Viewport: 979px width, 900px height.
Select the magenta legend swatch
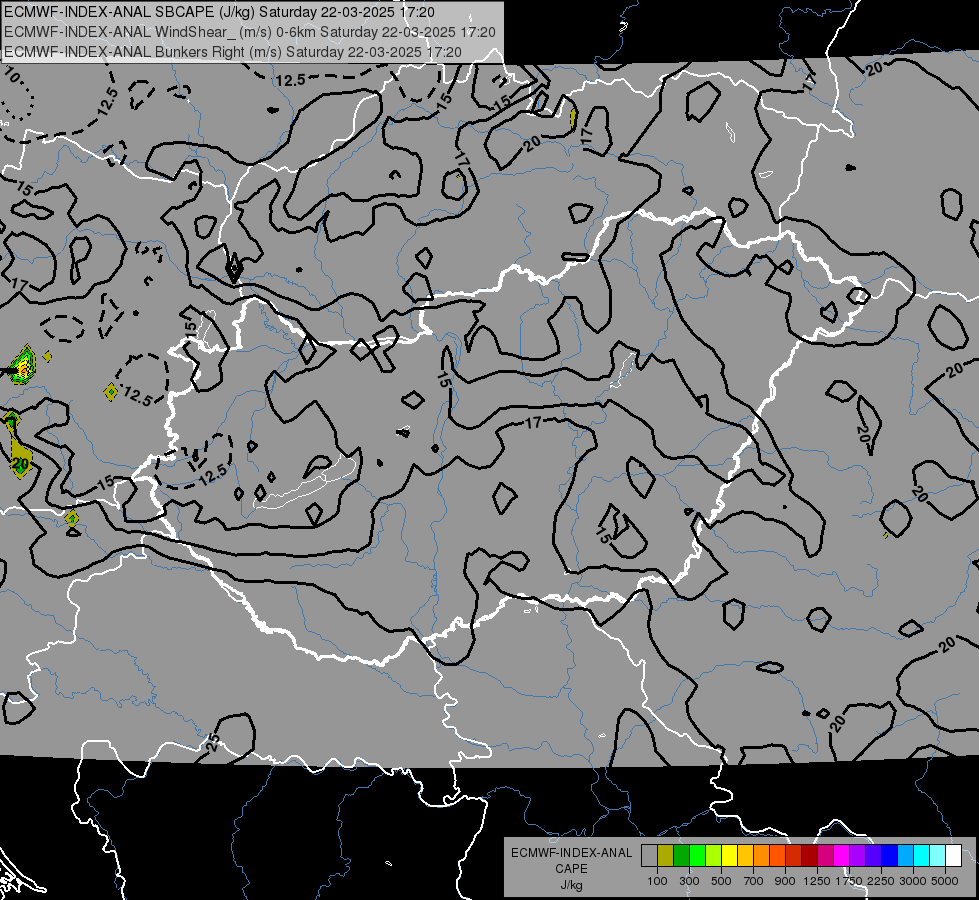[x=842, y=855]
